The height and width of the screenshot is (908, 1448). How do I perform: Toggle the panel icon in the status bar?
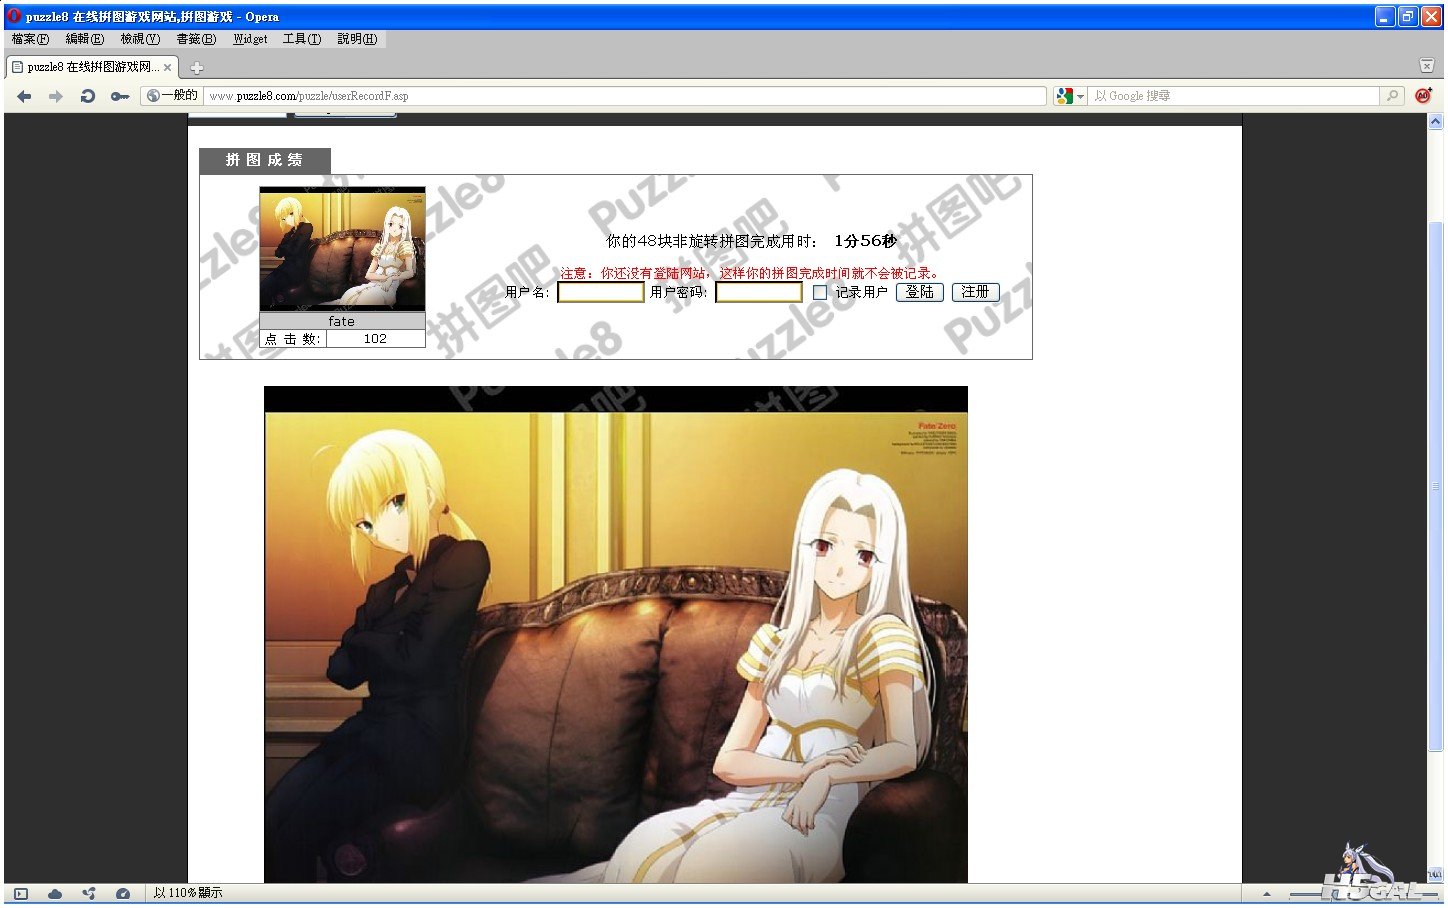21,893
